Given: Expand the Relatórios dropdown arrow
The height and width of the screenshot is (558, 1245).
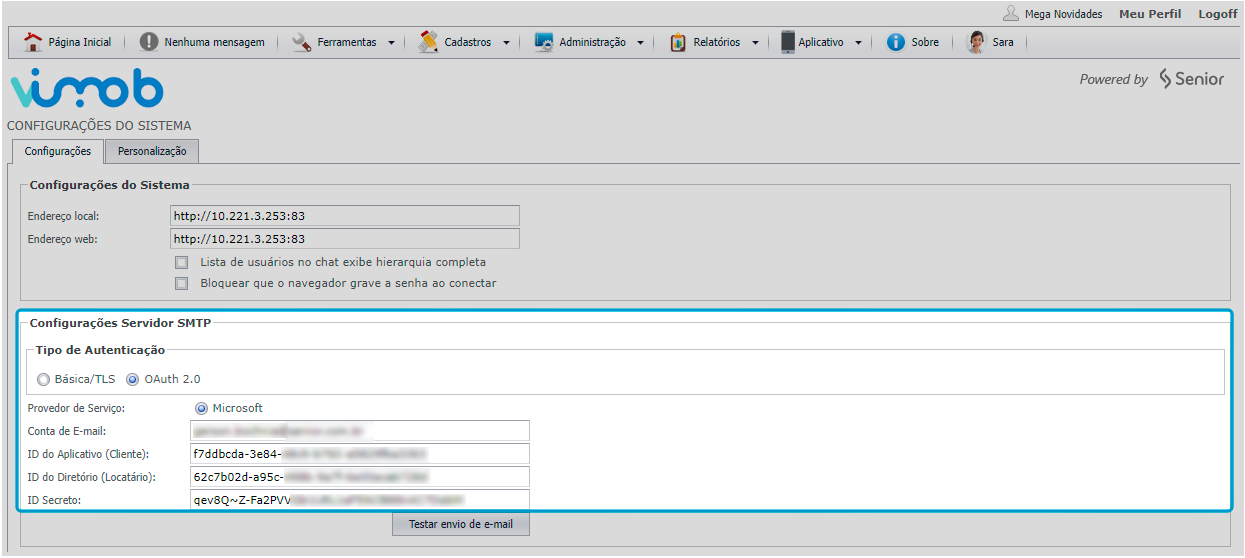Looking at the screenshot, I should click(755, 43).
